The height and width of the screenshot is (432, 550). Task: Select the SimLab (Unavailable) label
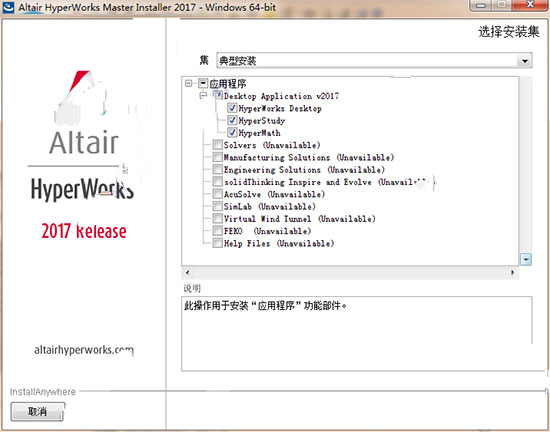click(270, 207)
